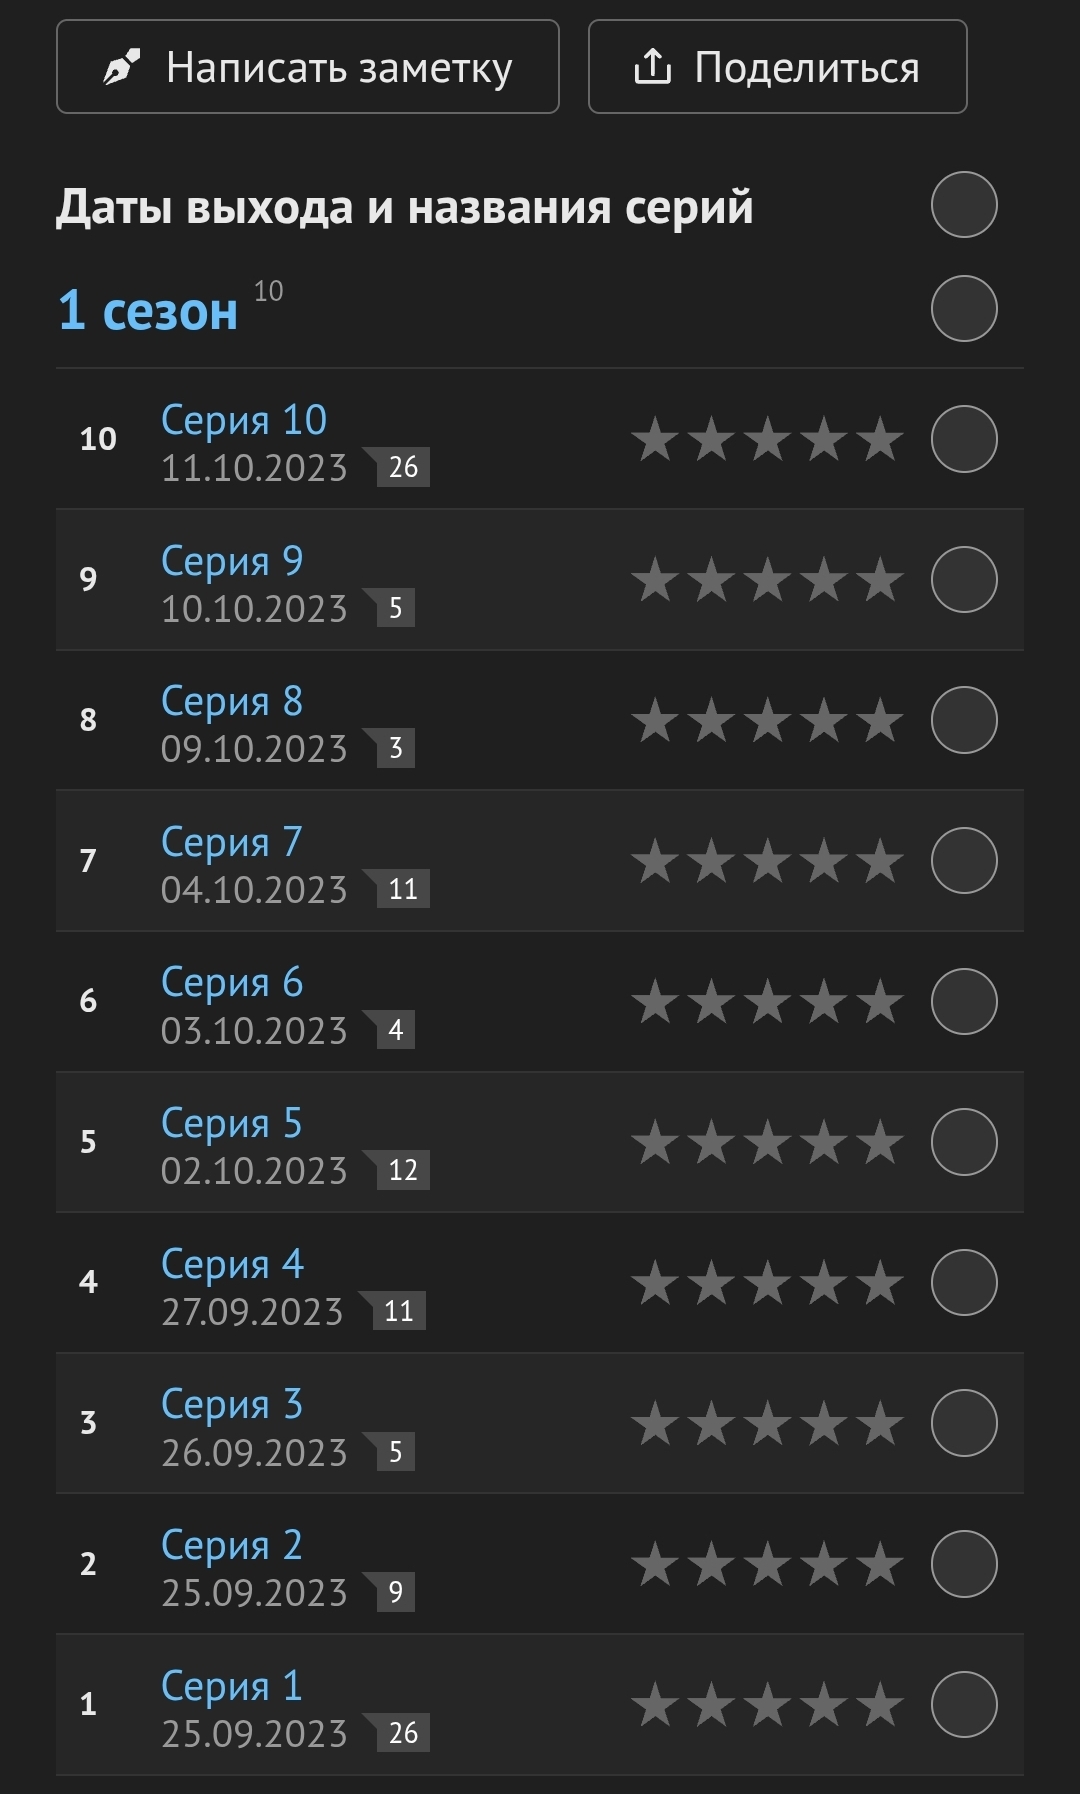Open the comments badge 12 under Серия 5
Screen dimensions: 1080x1794
pyautogui.click(x=403, y=1170)
